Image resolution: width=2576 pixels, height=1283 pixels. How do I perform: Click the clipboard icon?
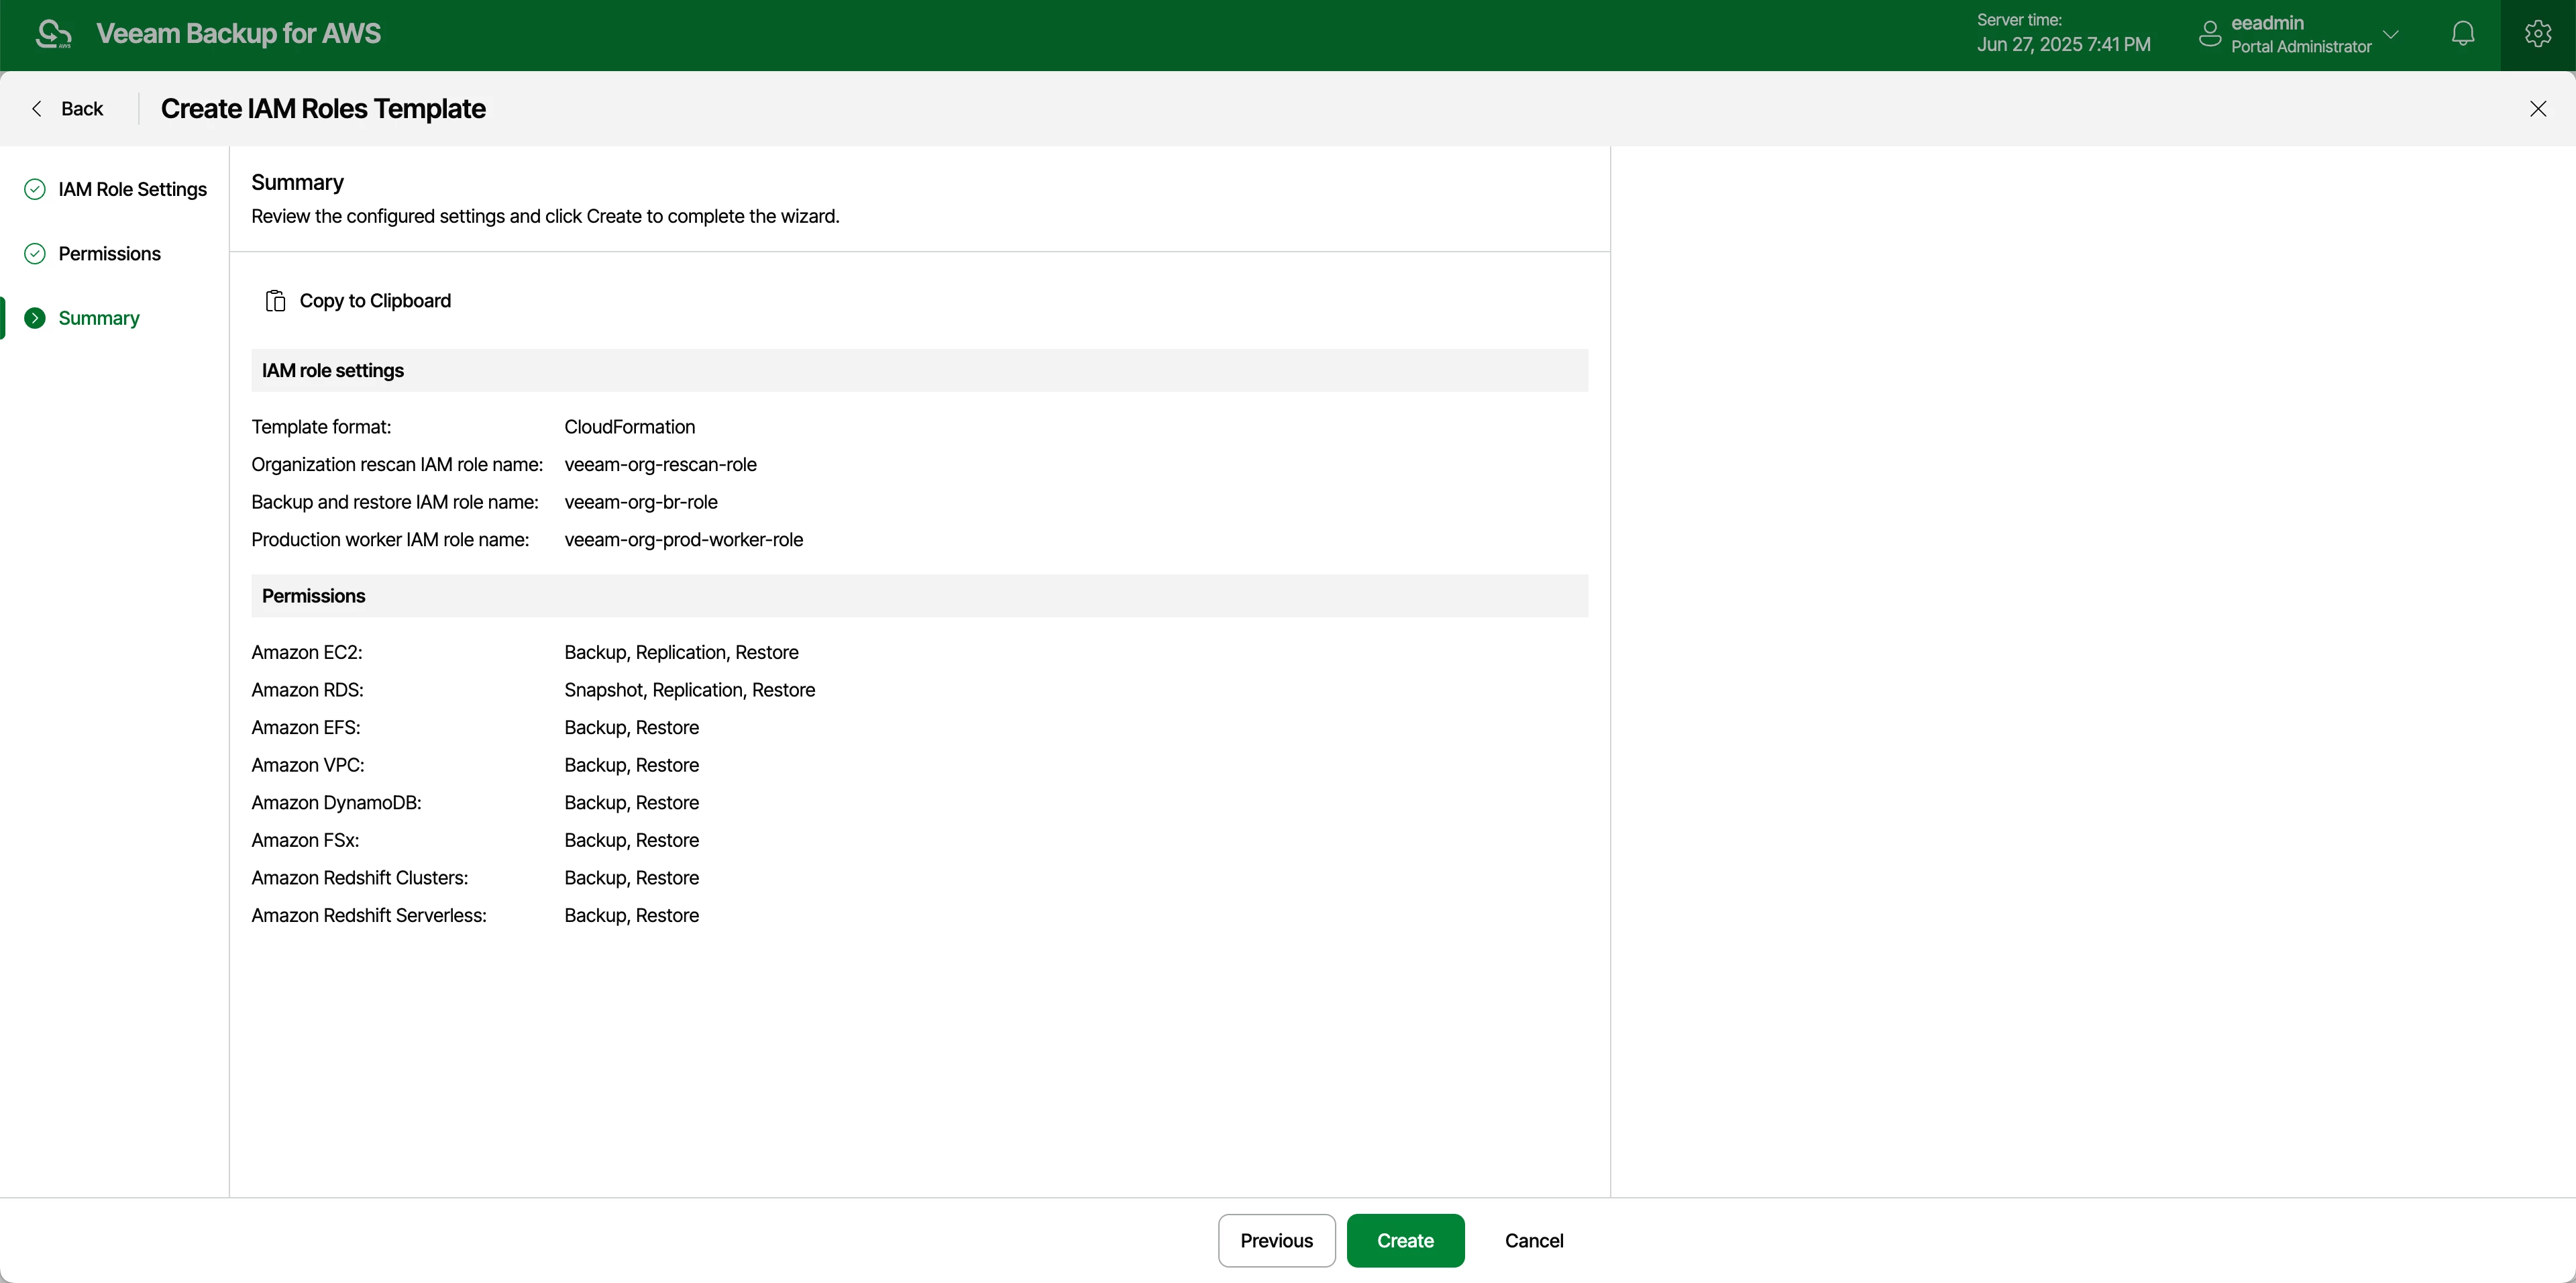point(275,301)
